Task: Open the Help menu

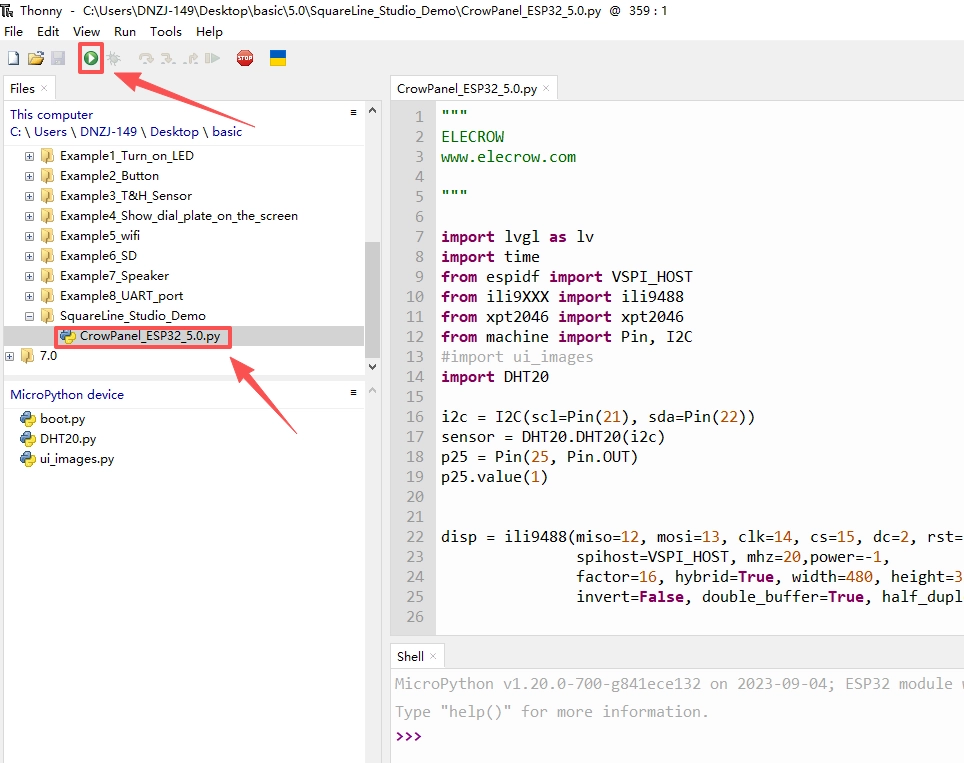Action: click(x=209, y=31)
